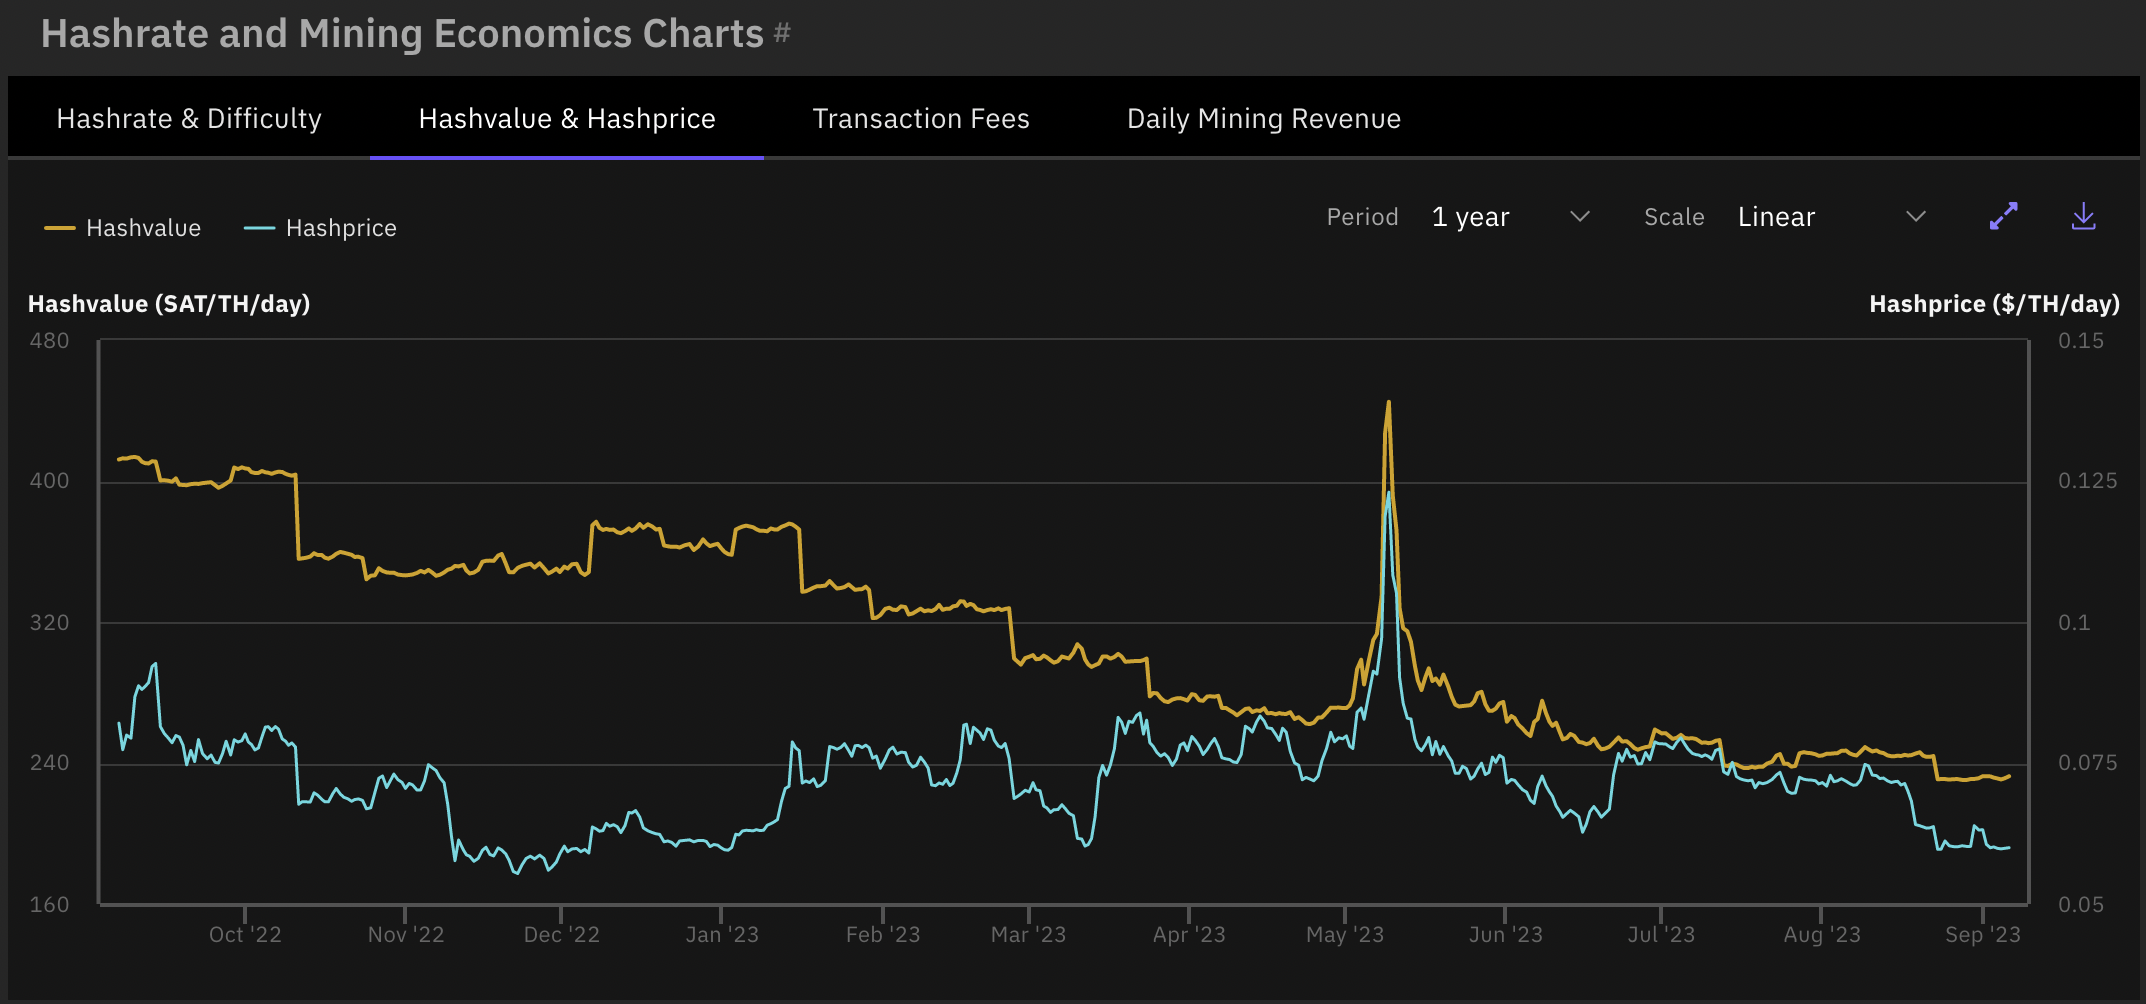Open the Scale Linear dropdown
The image size is (2146, 1004).
(x=1832, y=217)
